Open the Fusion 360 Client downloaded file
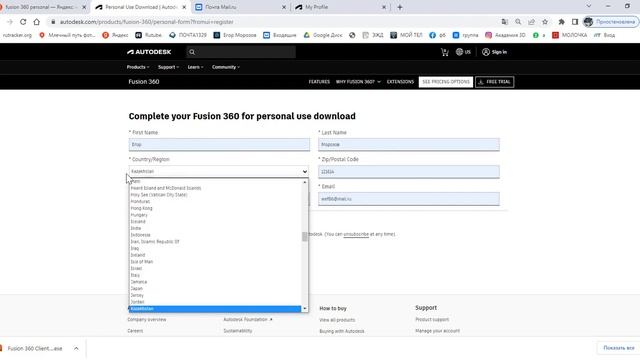The width and height of the screenshot is (640, 360). click(35, 348)
